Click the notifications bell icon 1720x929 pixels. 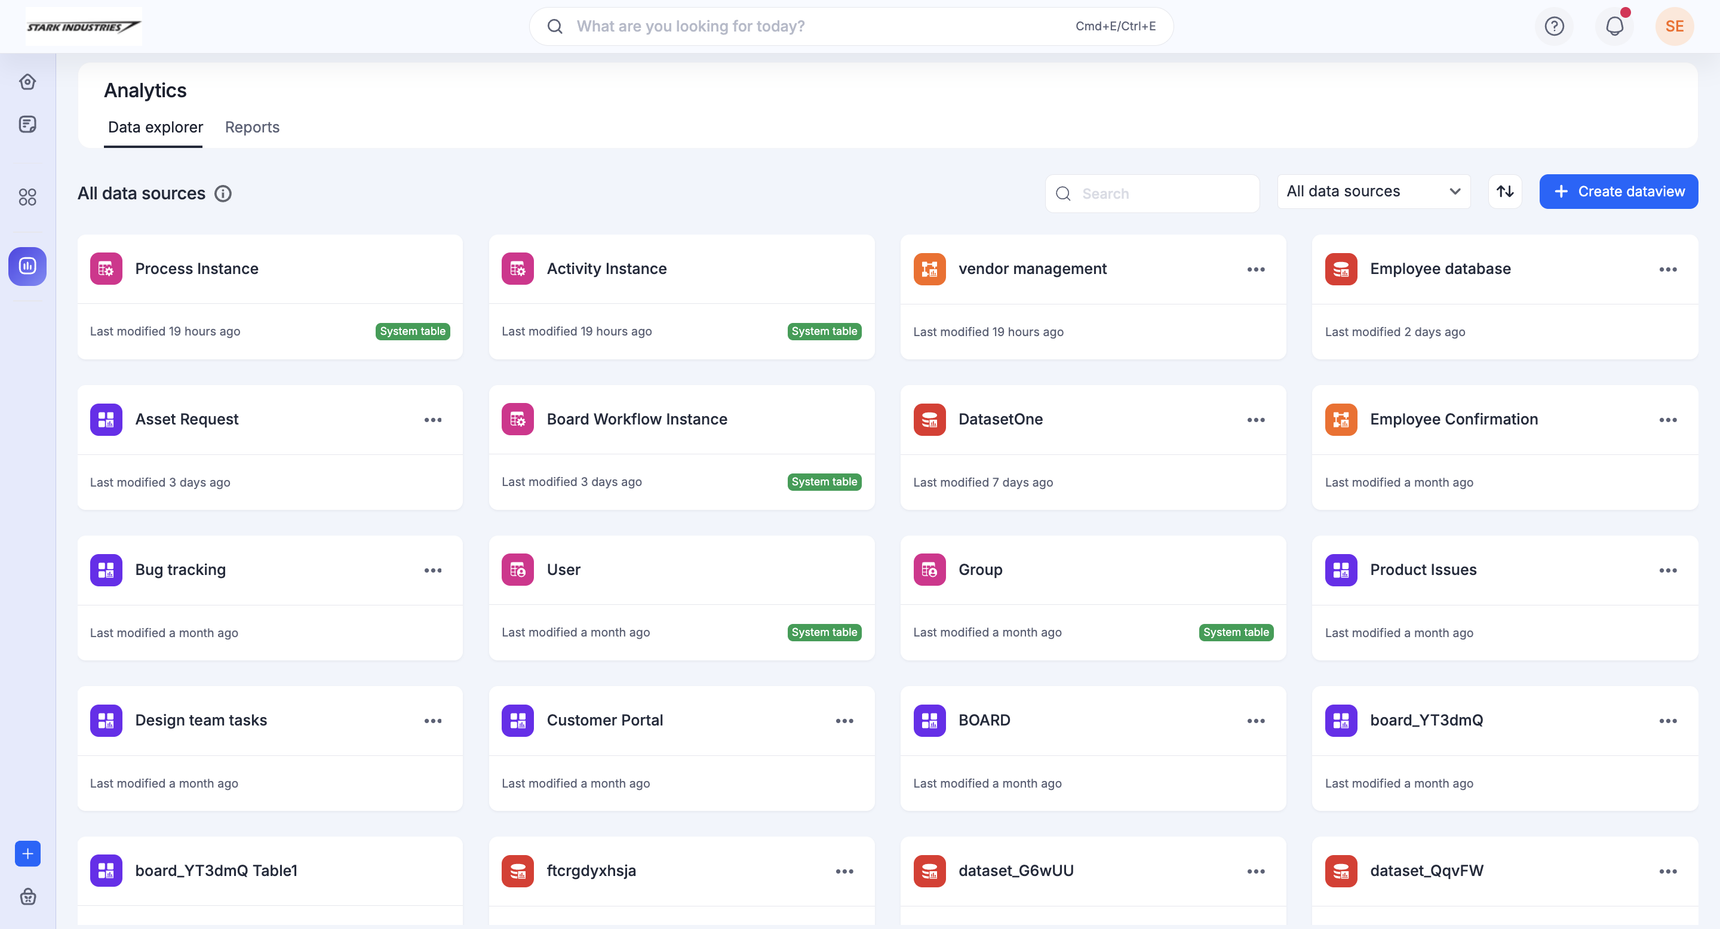click(x=1614, y=27)
